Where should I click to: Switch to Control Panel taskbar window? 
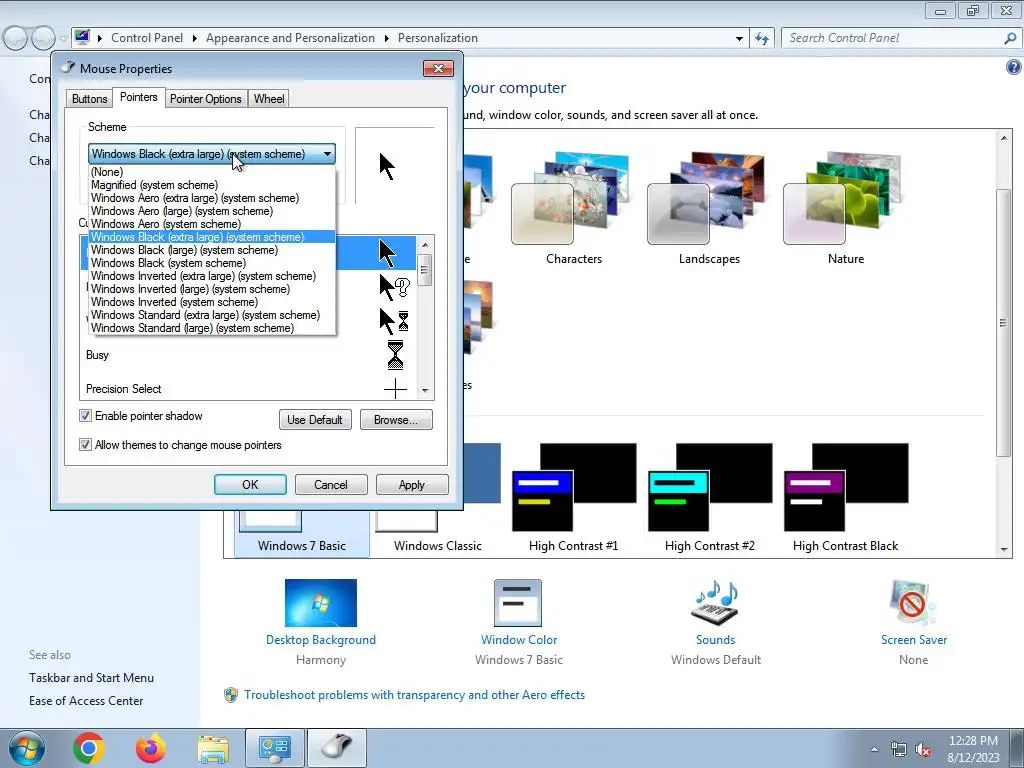tap(274, 748)
